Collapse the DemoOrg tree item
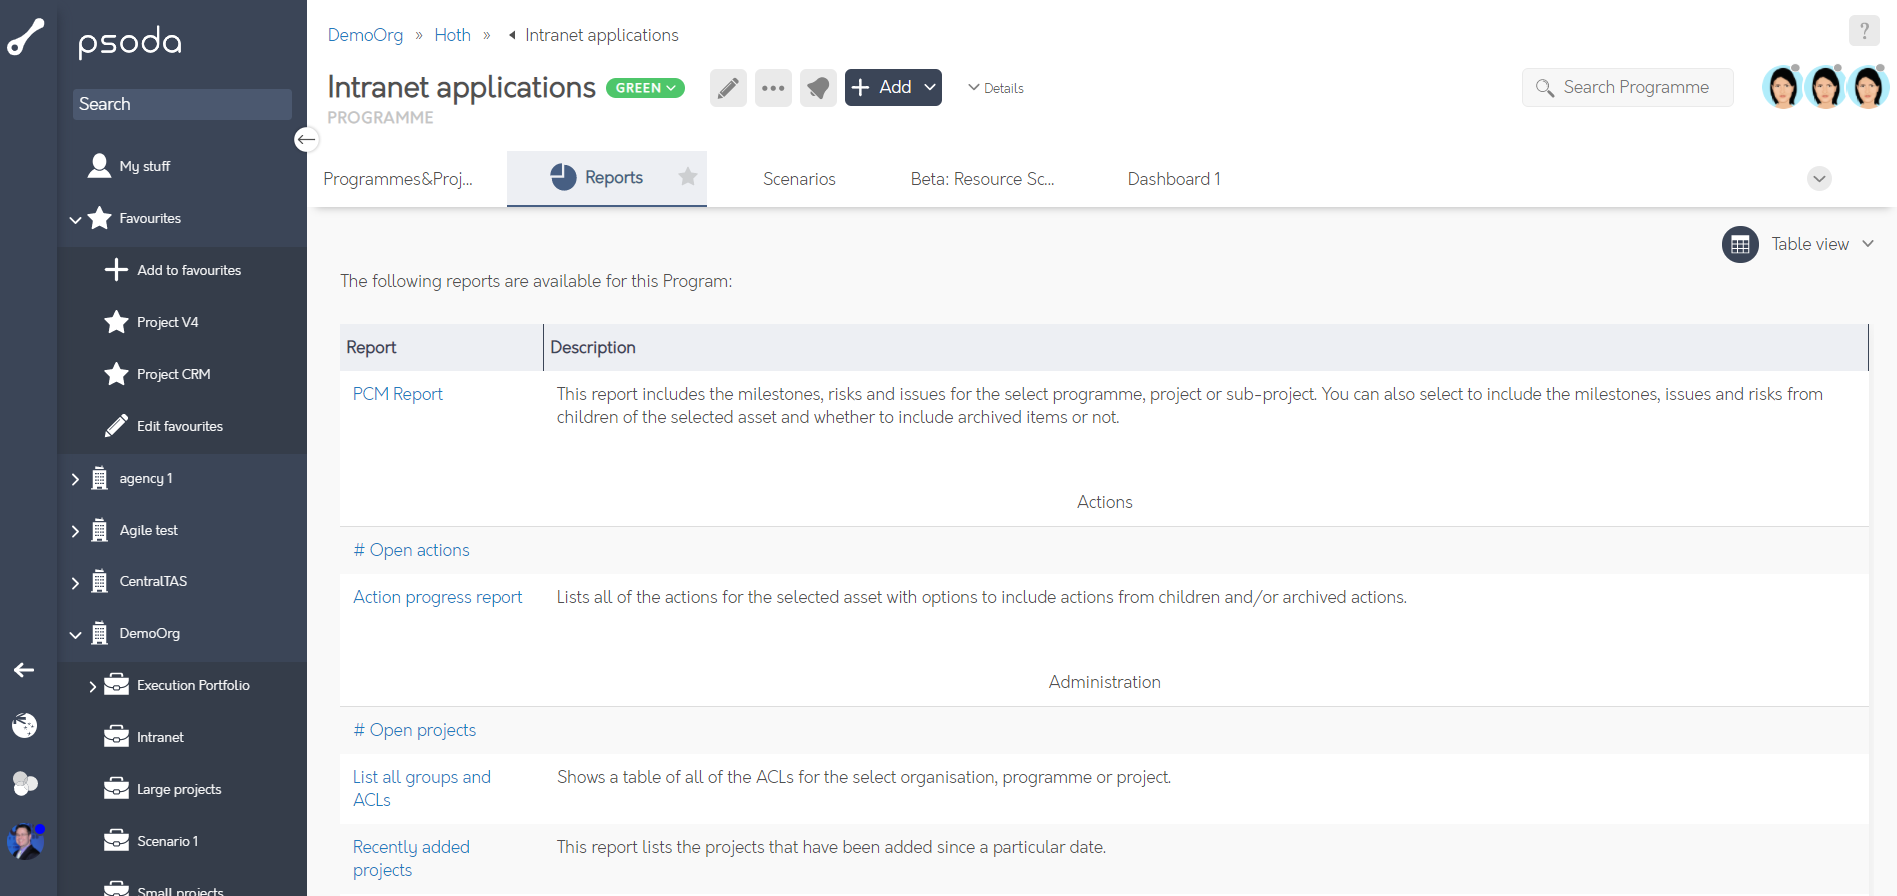The width and height of the screenshot is (1897, 896). pyautogui.click(x=75, y=633)
